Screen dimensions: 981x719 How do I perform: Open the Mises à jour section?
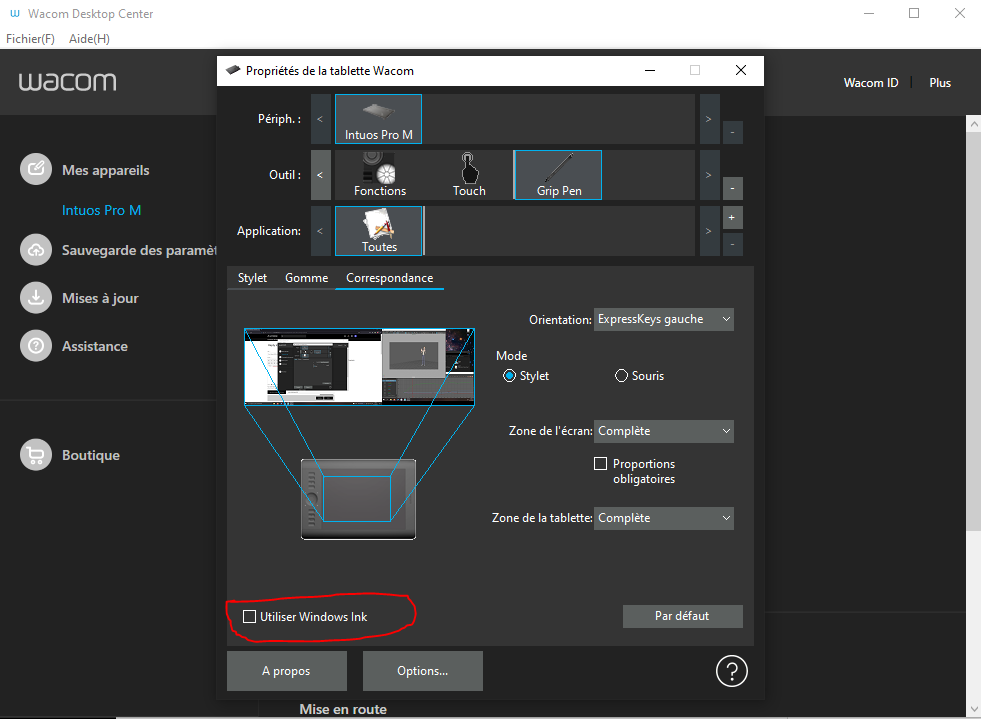[x=98, y=297]
